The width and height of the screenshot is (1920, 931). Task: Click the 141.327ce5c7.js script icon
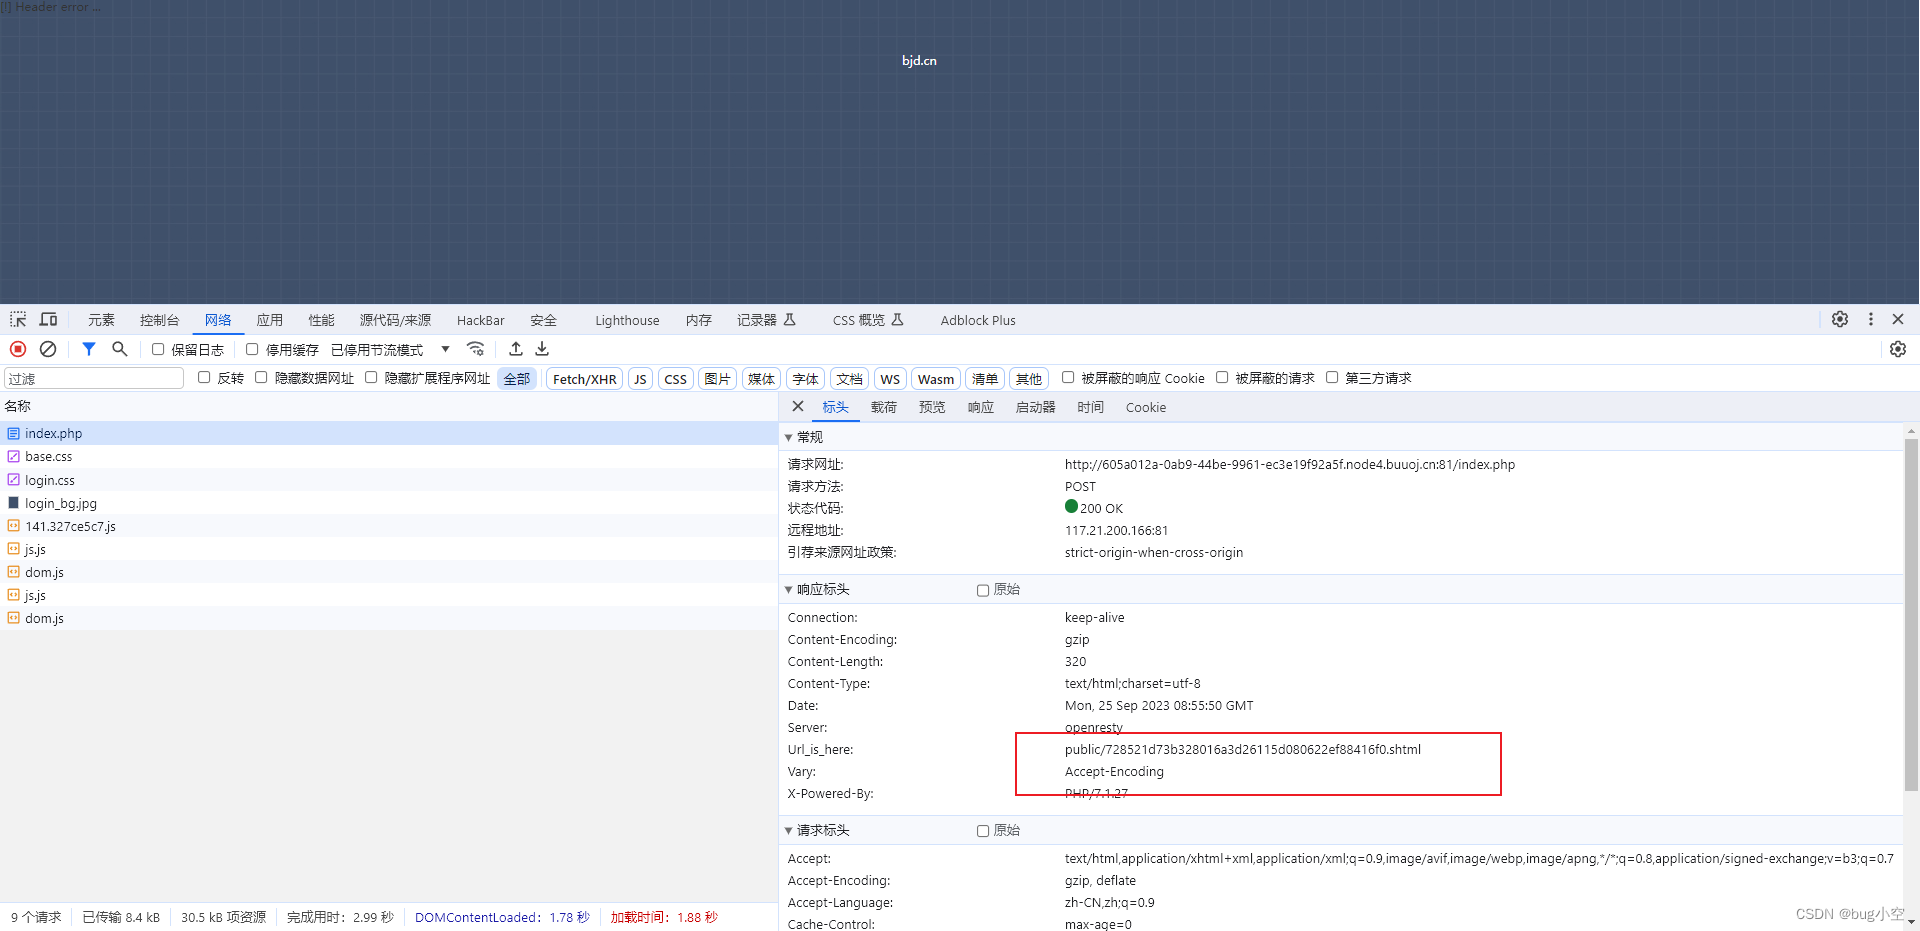(x=14, y=526)
